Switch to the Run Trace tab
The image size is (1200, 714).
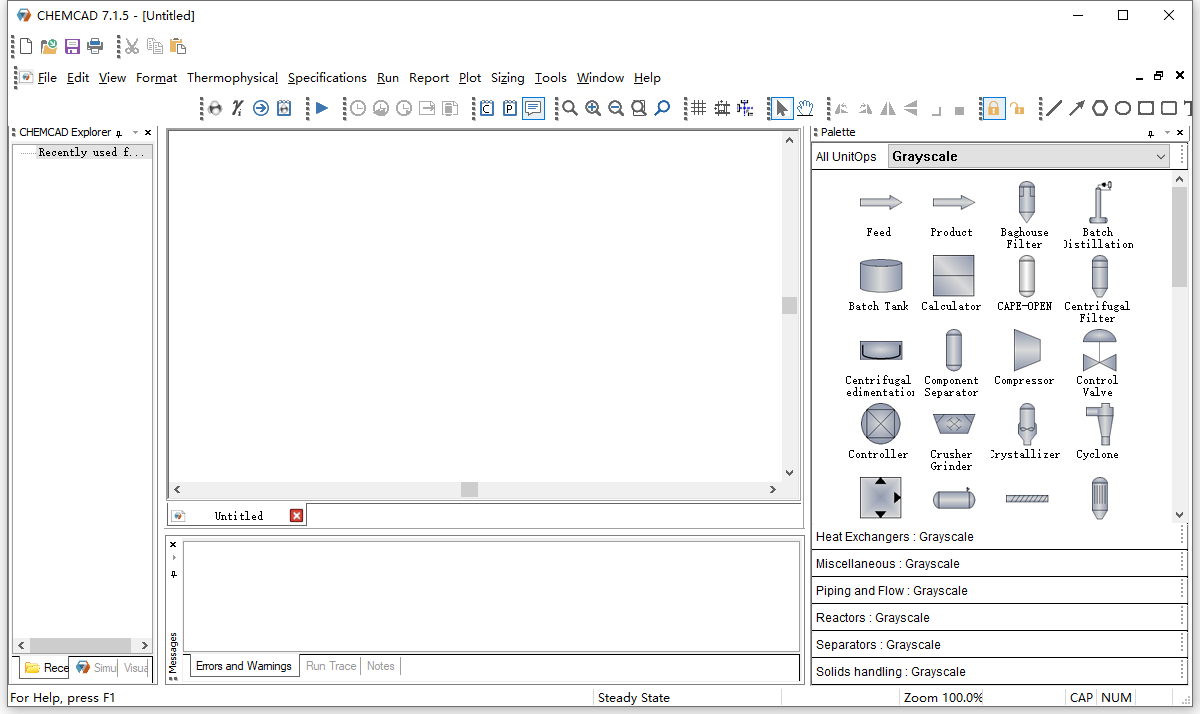coord(331,666)
